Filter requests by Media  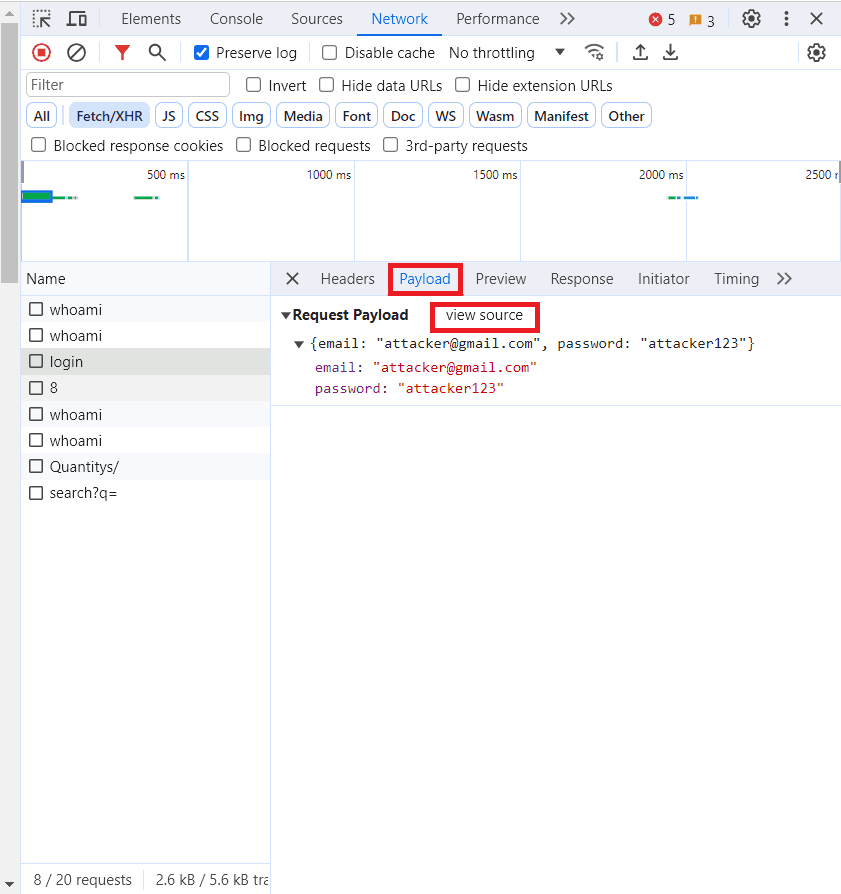click(x=303, y=116)
